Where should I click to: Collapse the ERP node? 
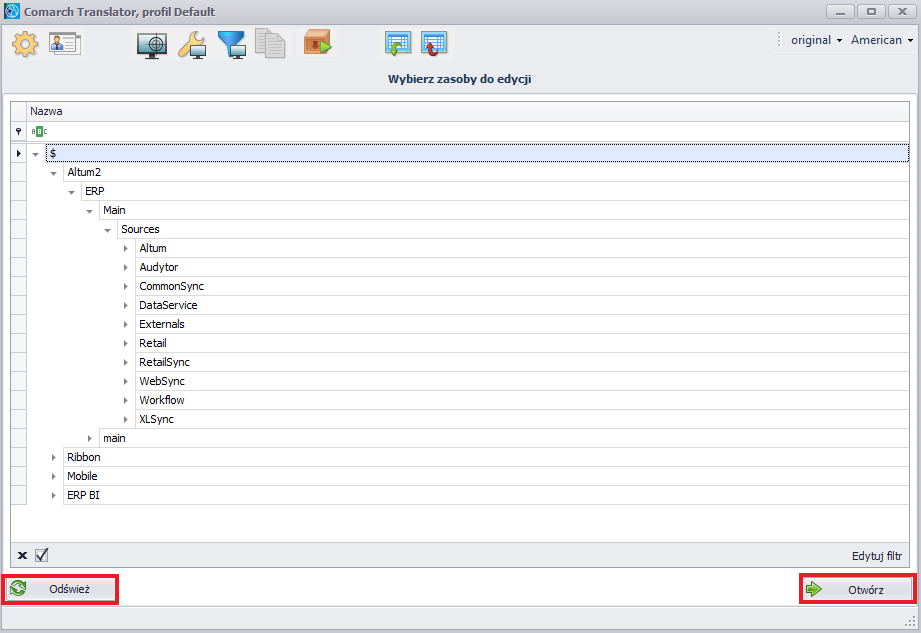[72, 192]
